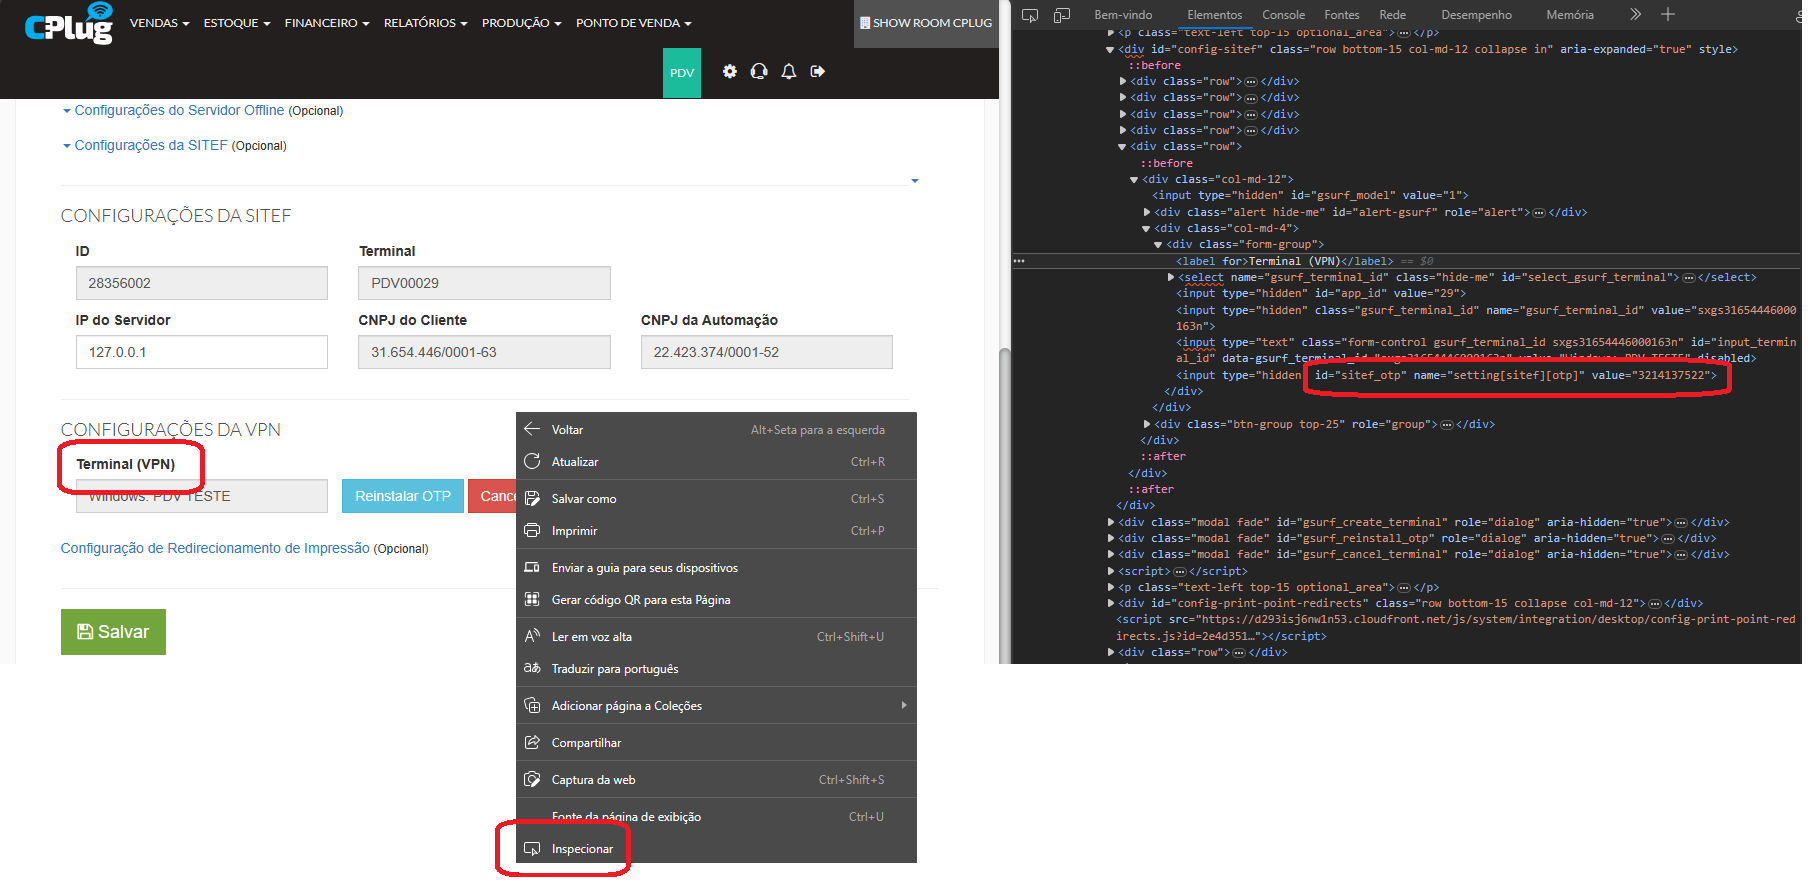This screenshot has height=896, width=1812.
Task: Click the green Salvar button
Action: (113, 632)
